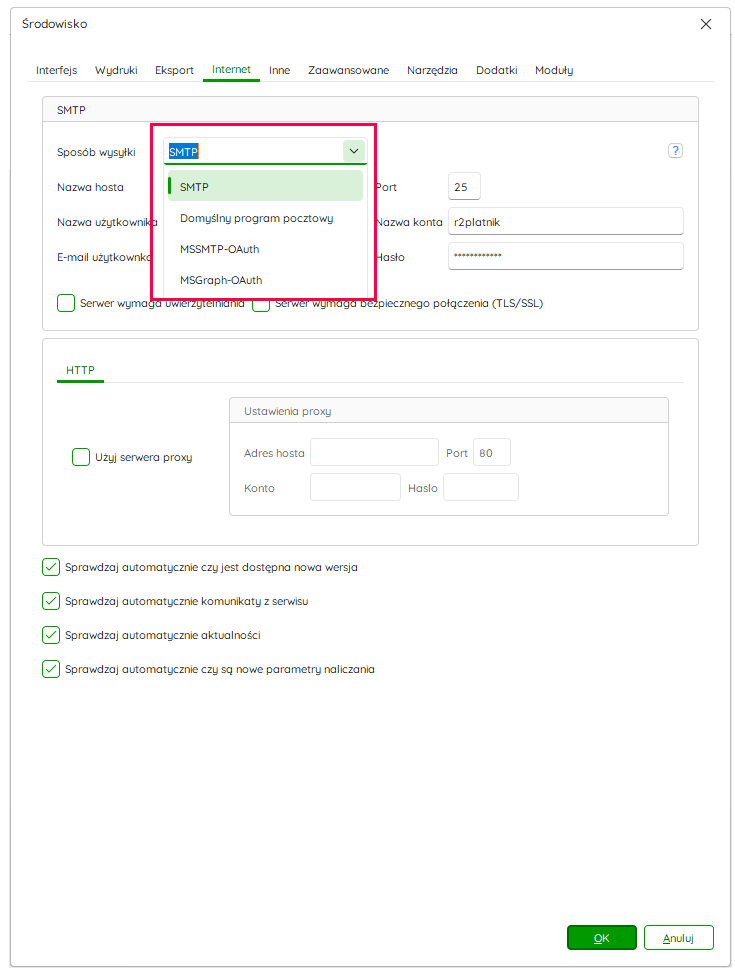The width and height of the screenshot is (735, 968).
Task: Select the Internet tab
Action: tap(231, 69)
